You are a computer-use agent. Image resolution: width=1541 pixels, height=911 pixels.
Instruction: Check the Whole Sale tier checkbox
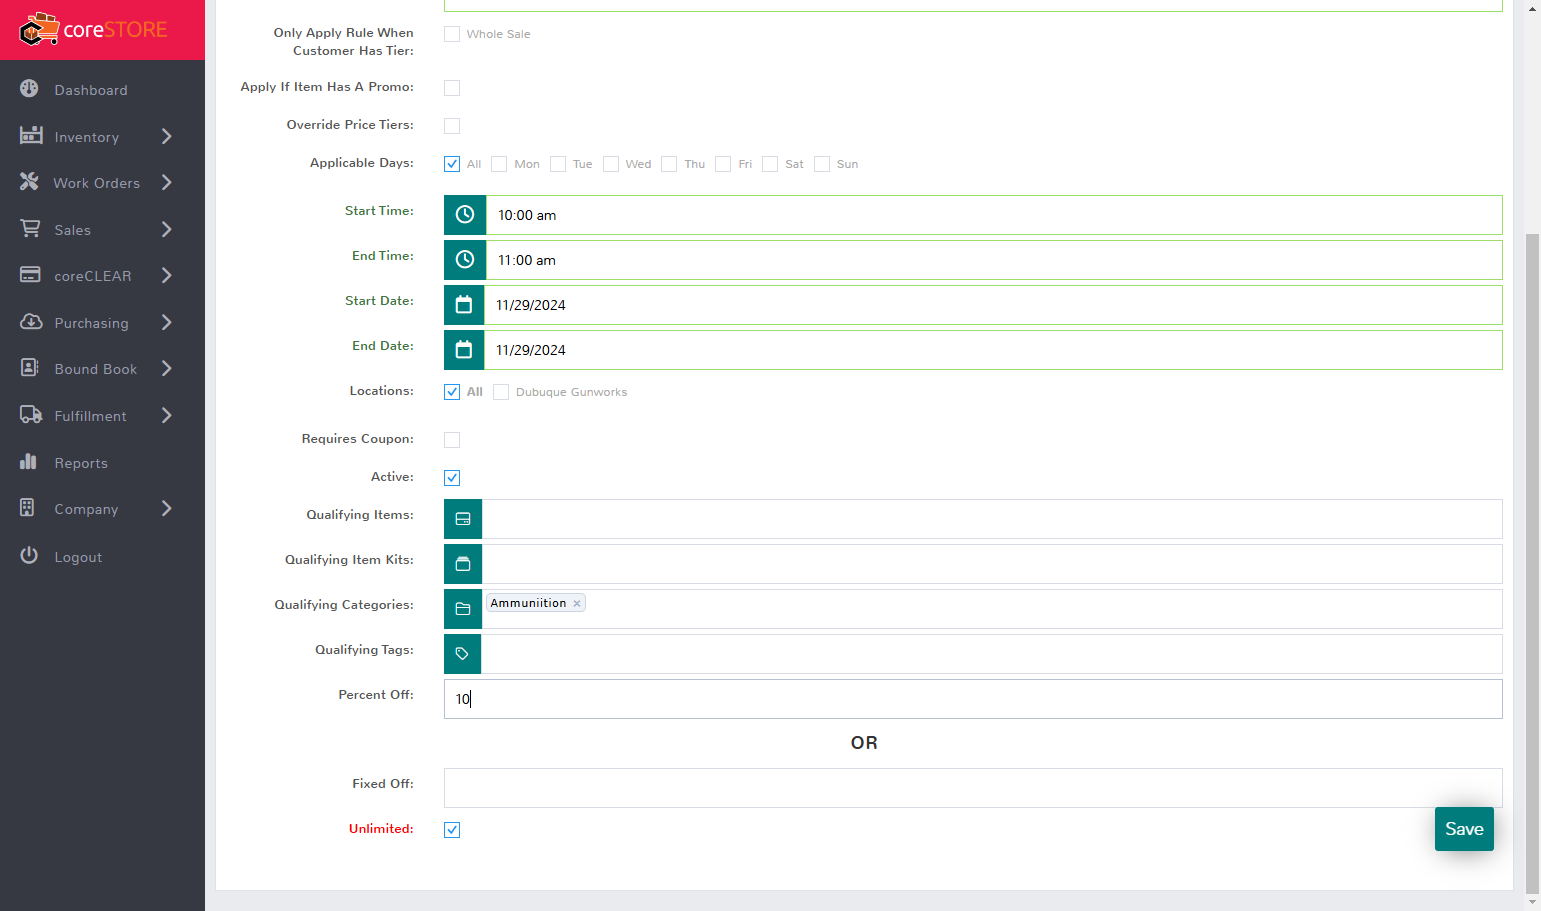pos(452,34)
